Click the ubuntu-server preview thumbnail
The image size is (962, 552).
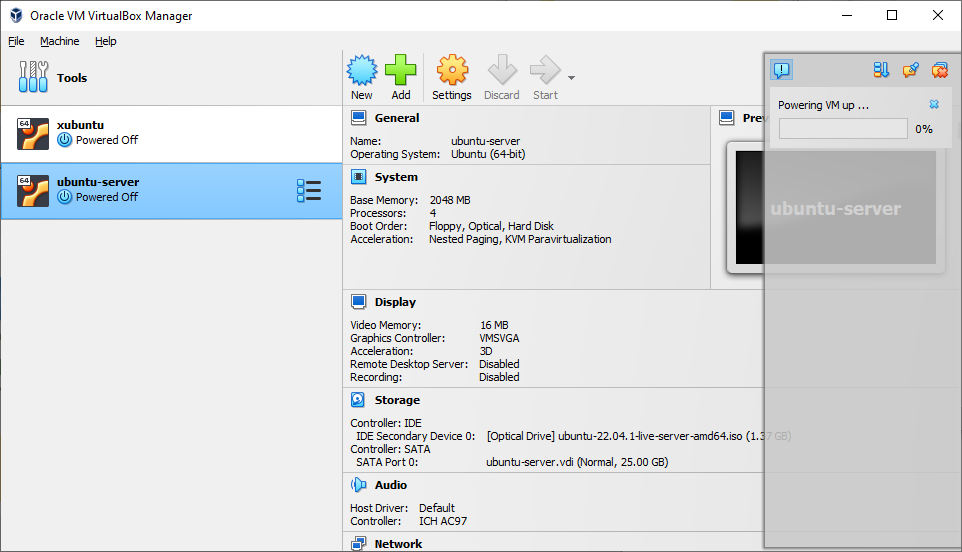[x=836, y=208]
